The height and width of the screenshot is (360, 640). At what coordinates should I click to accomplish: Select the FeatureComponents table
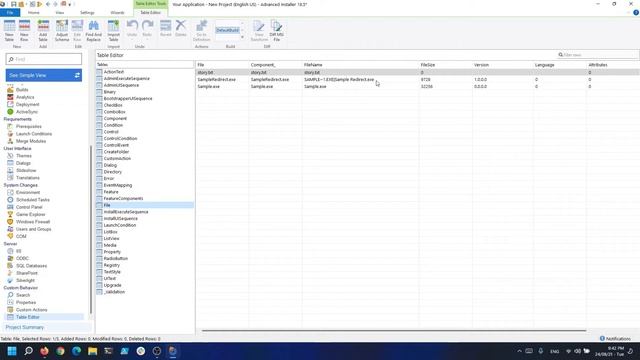pos(123,199)
